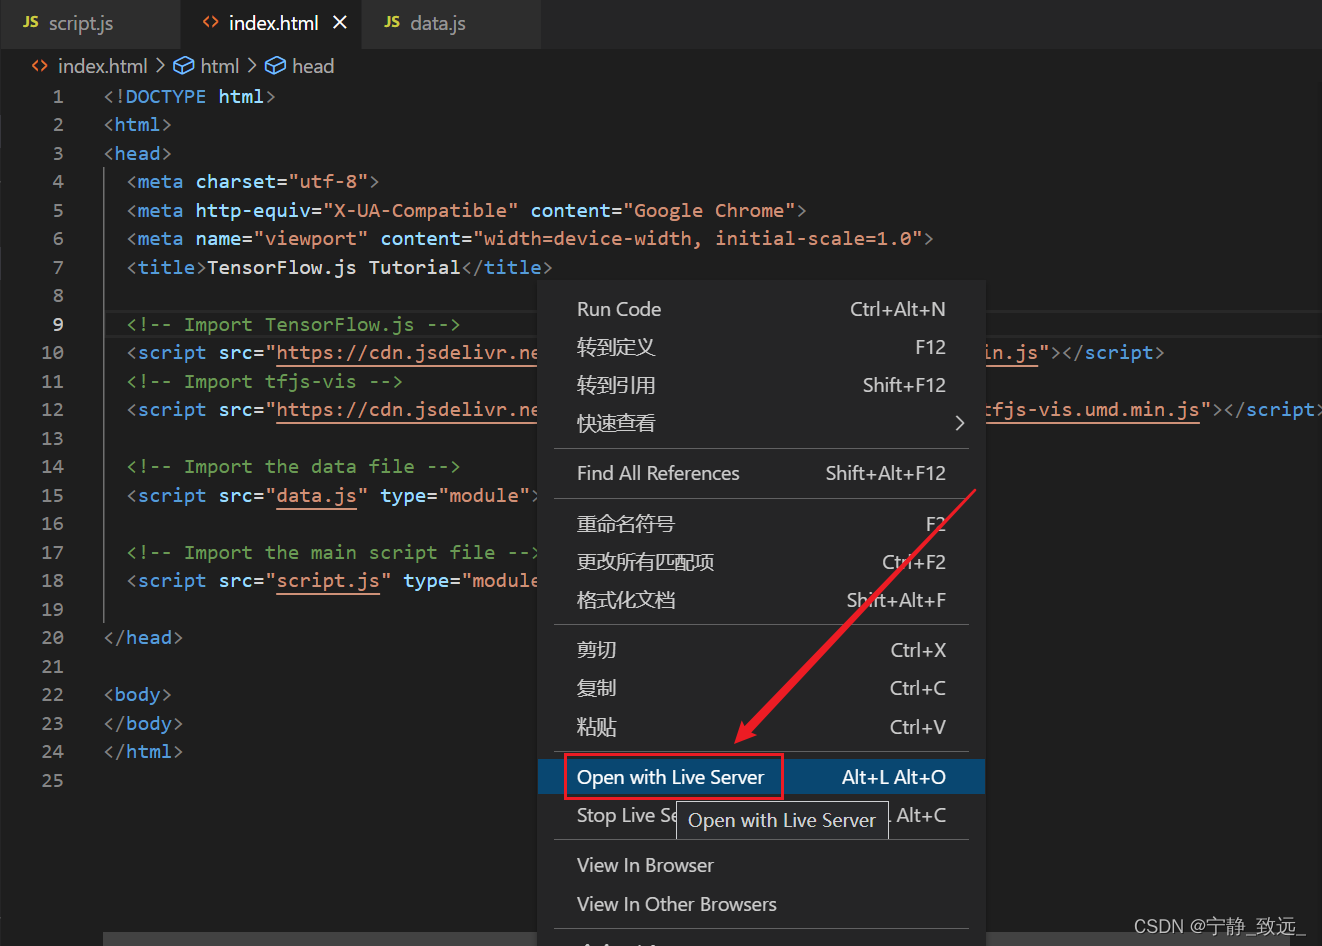Viewport: 1322px width, 946px height.
Task: Click the closing </html> tag on line 24
Action: point(143,751)
